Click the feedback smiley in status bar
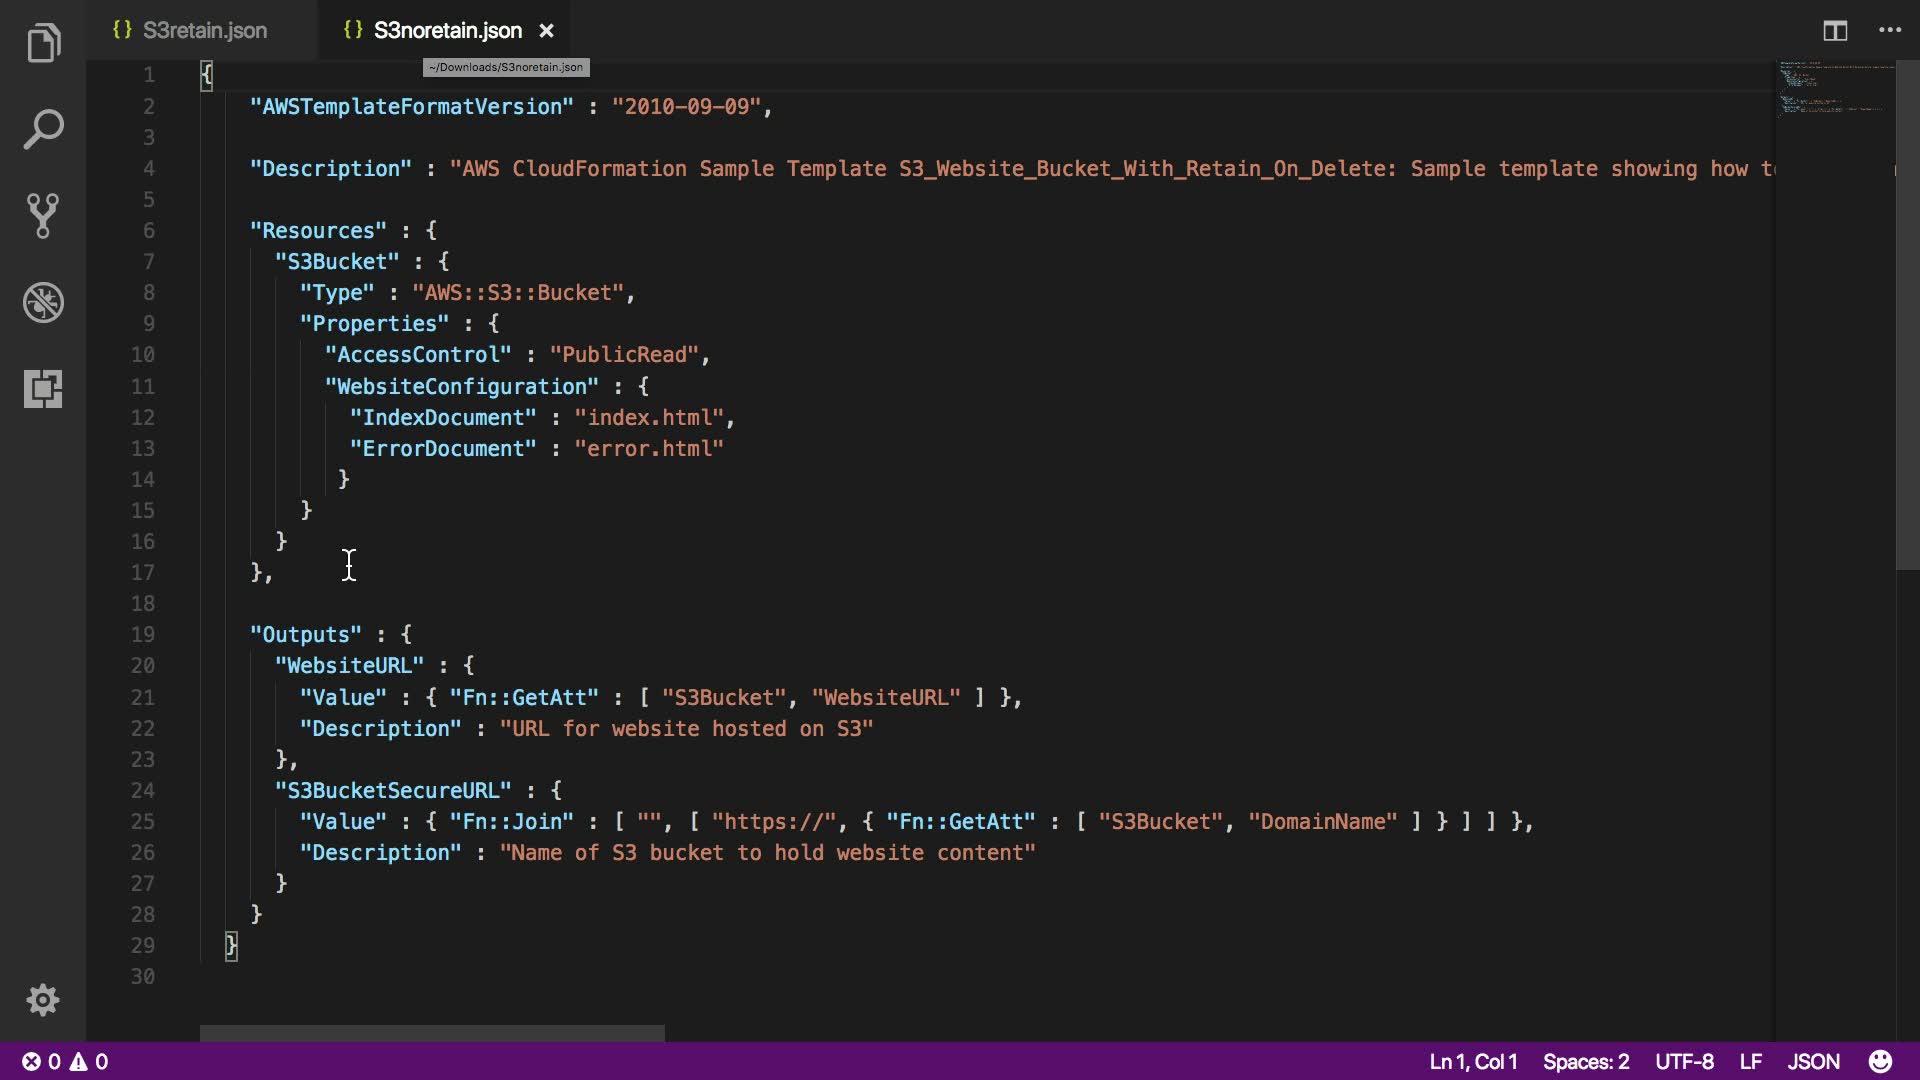 tap(1880, 1061)
